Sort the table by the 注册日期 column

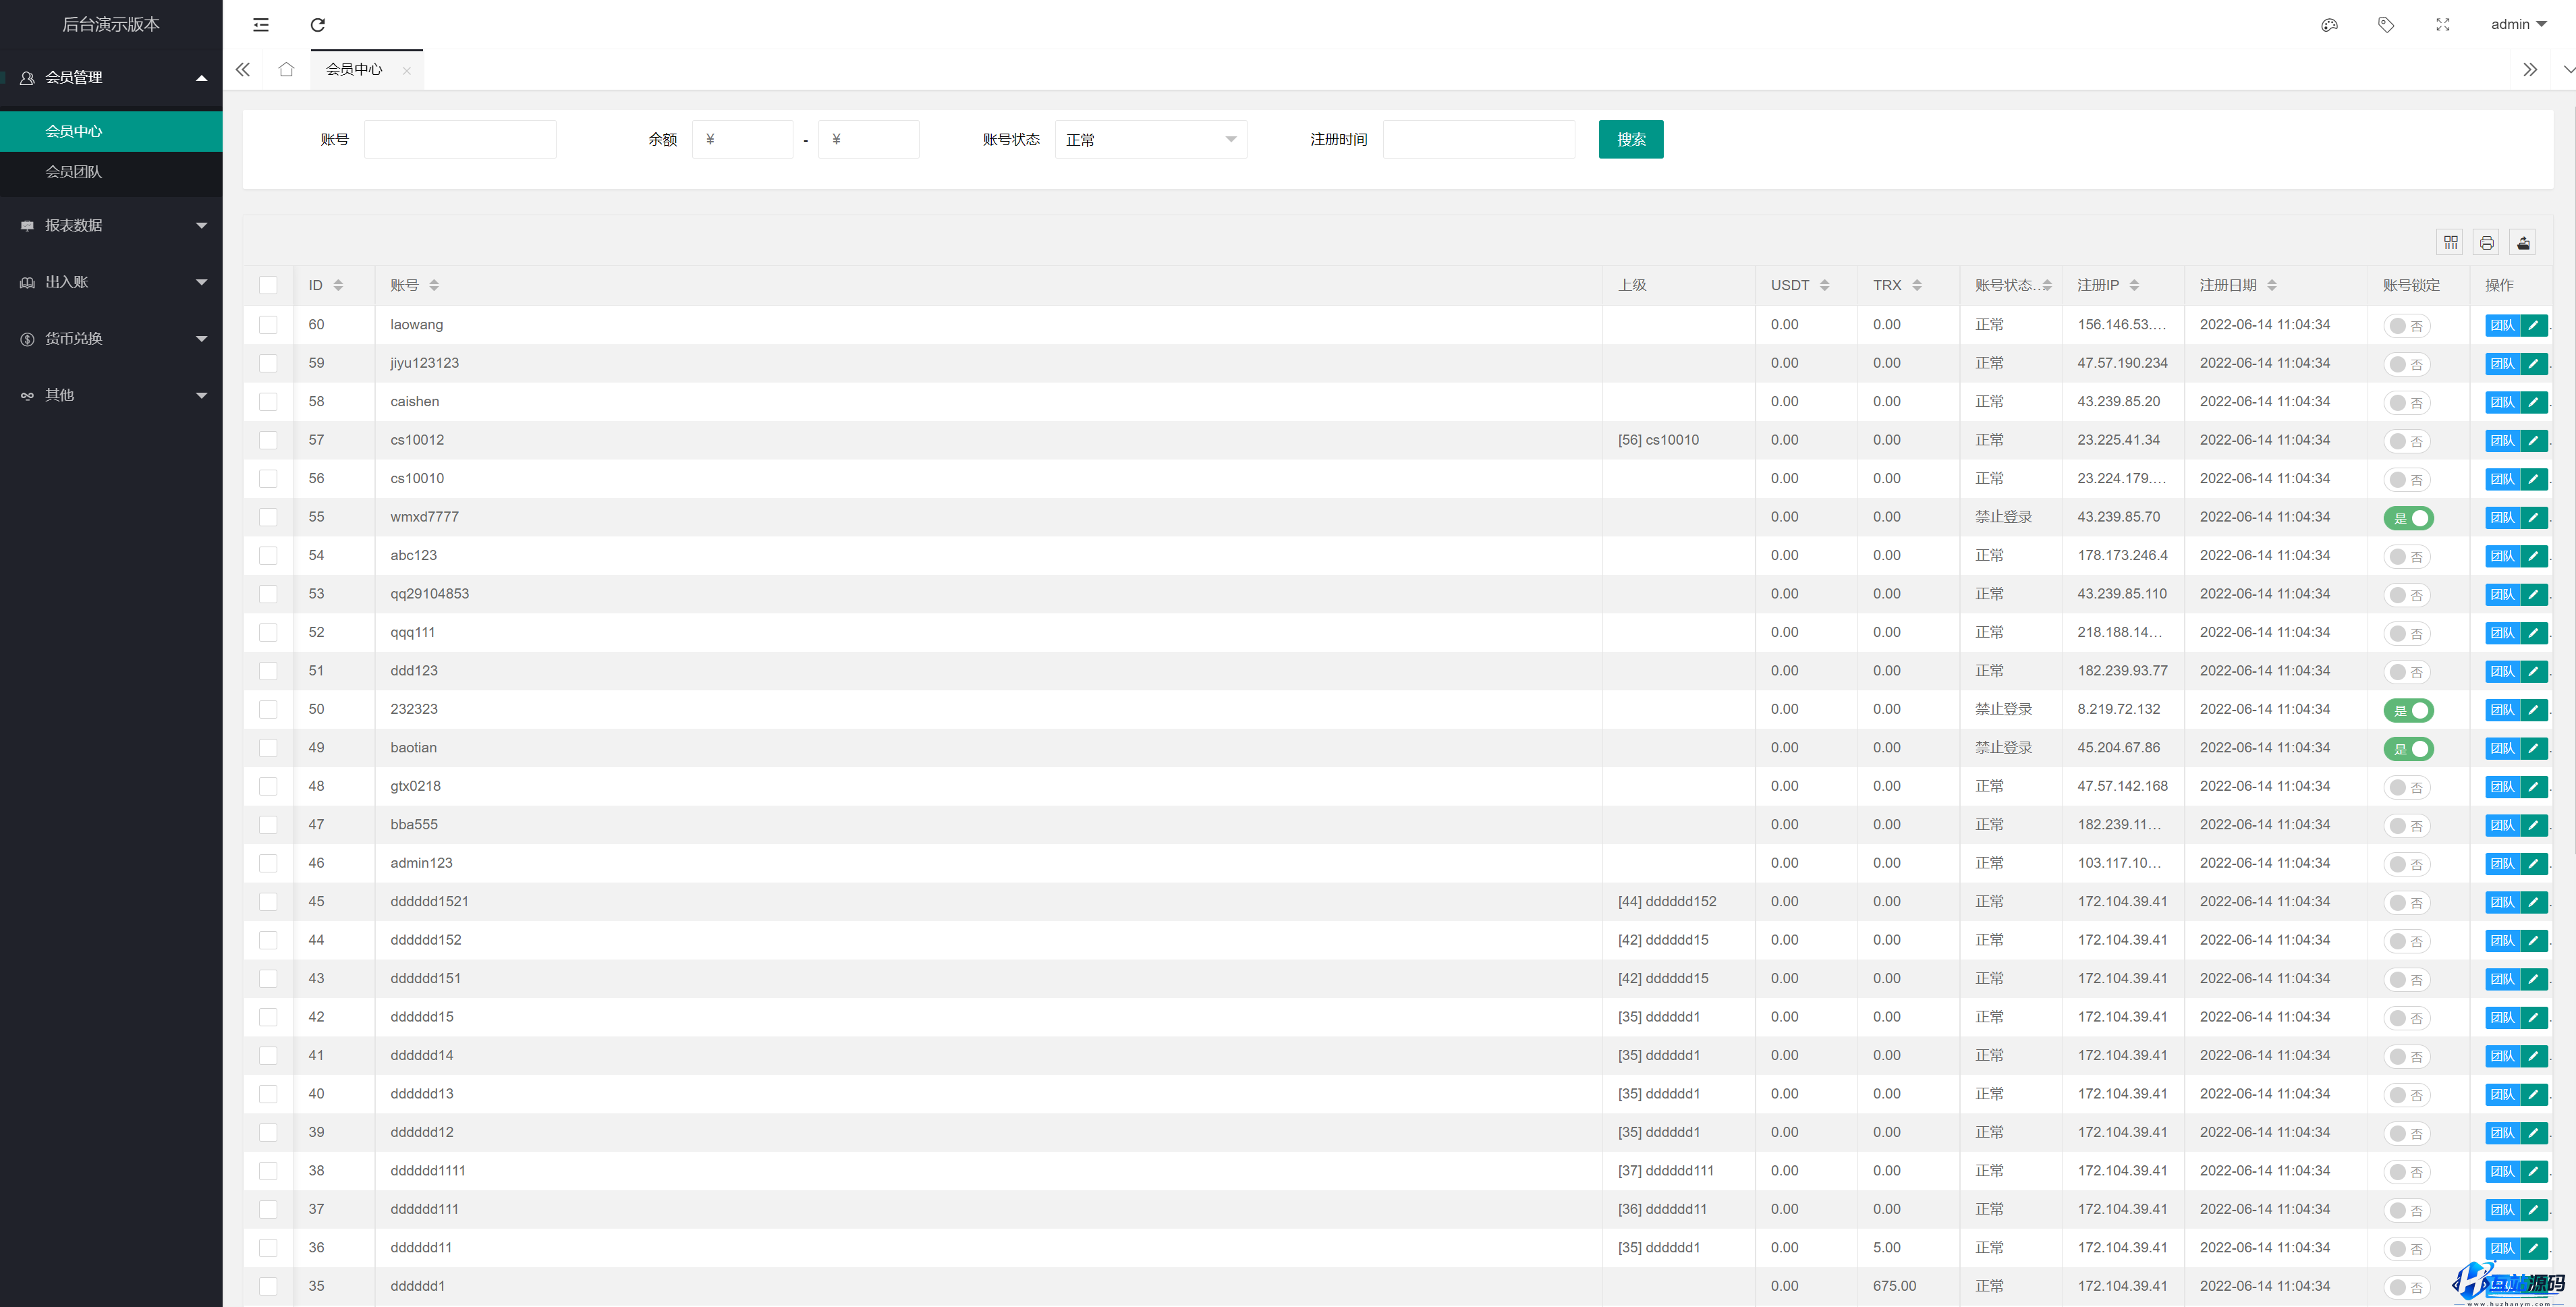[2272, 285]
